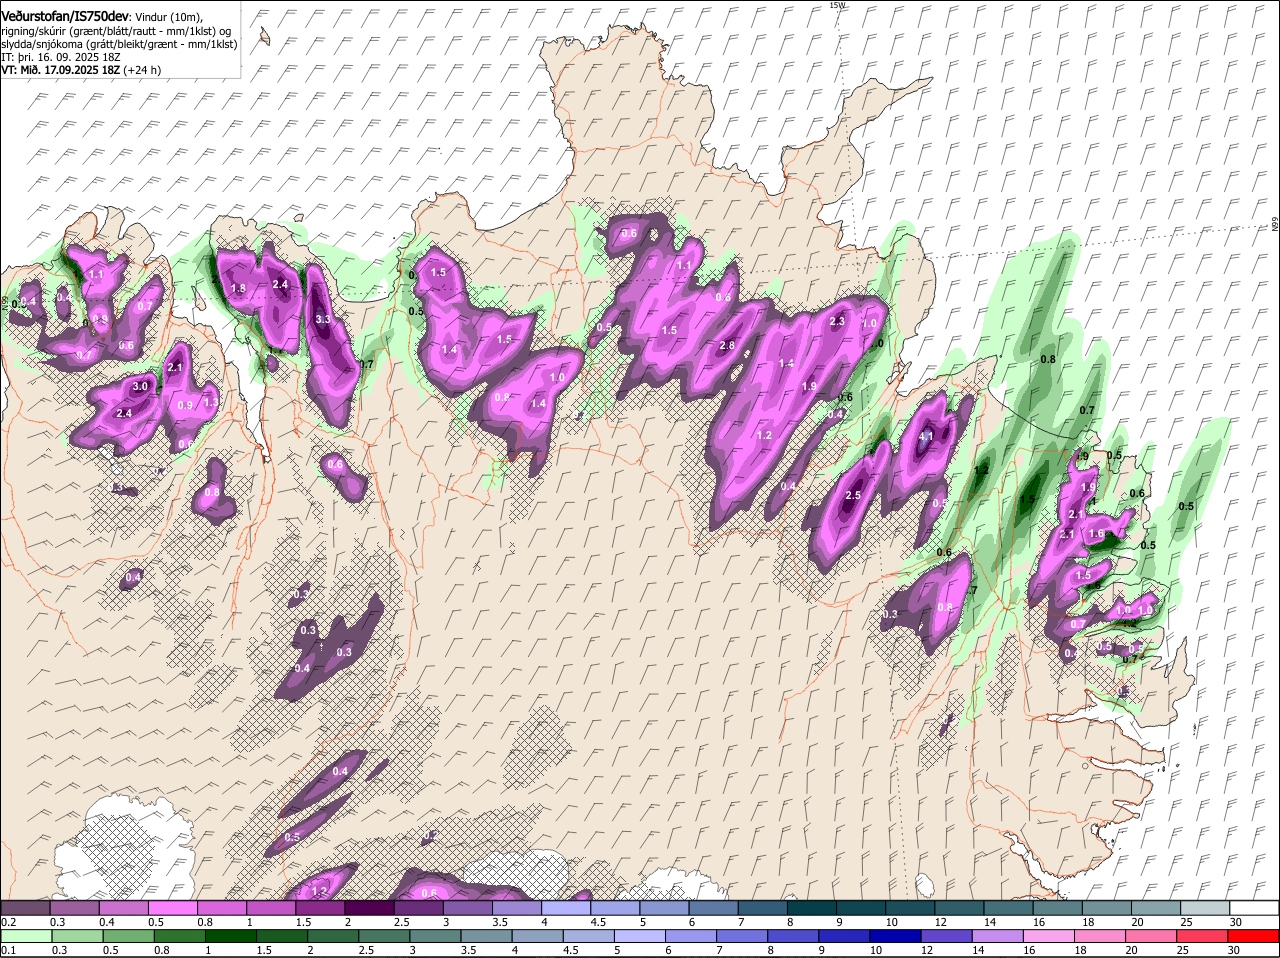Click the 15W longitude label at top

837,5
